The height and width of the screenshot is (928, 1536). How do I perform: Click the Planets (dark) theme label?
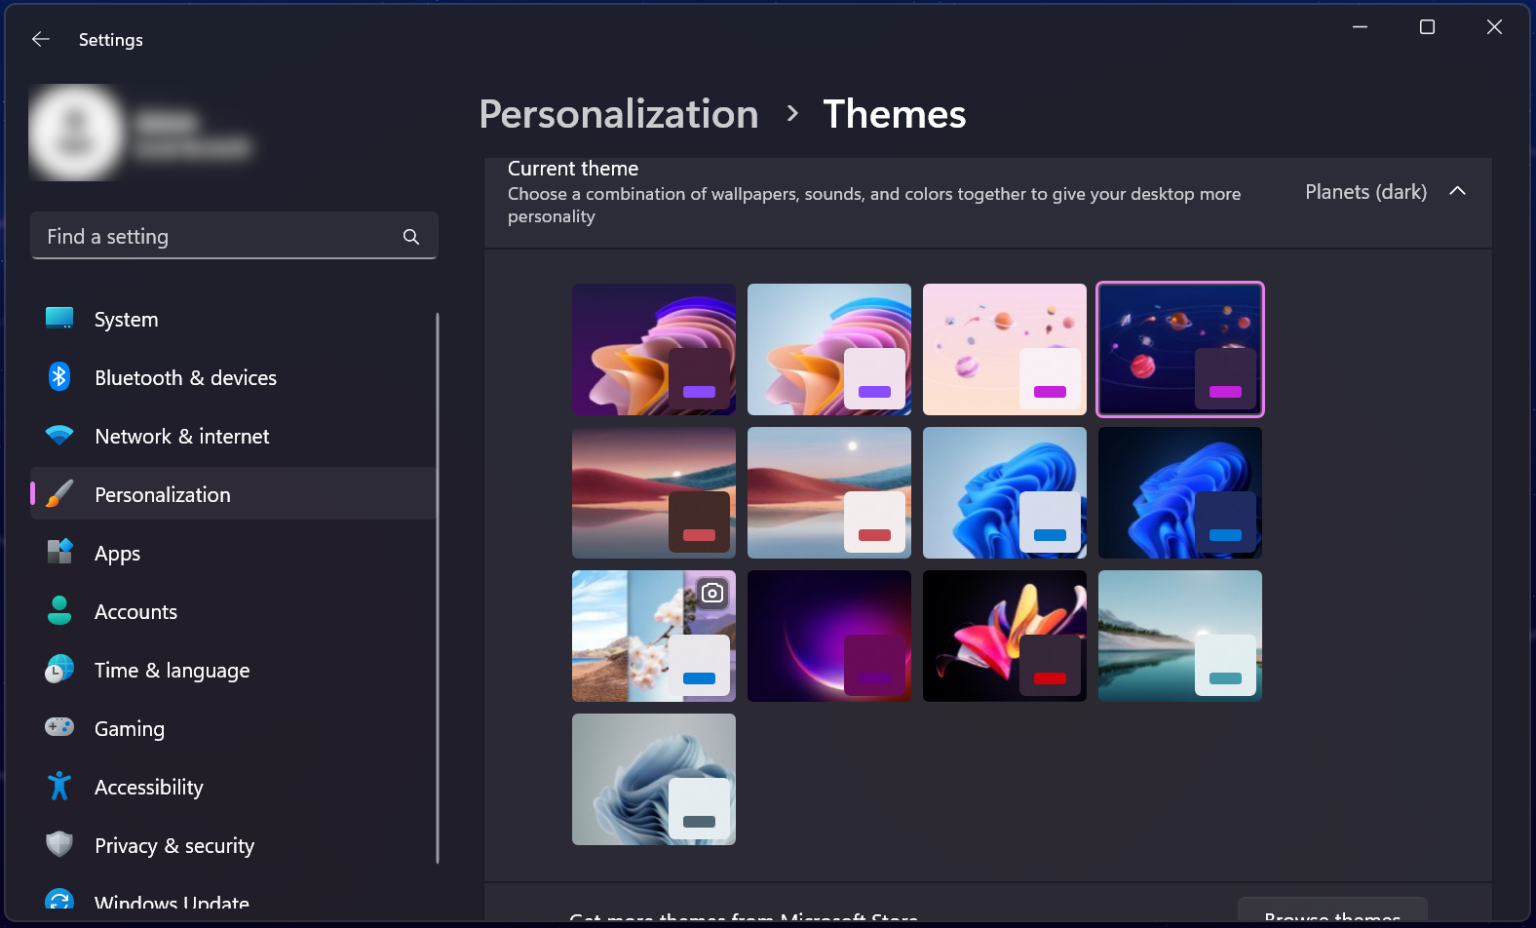(1365, 191)
